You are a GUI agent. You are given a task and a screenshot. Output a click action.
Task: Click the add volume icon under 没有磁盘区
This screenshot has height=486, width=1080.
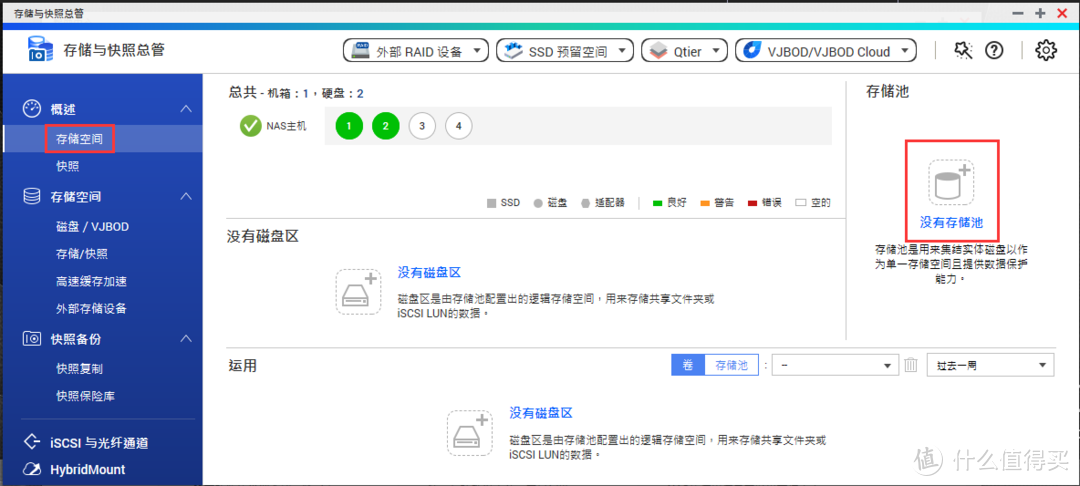tap(358, 292)
